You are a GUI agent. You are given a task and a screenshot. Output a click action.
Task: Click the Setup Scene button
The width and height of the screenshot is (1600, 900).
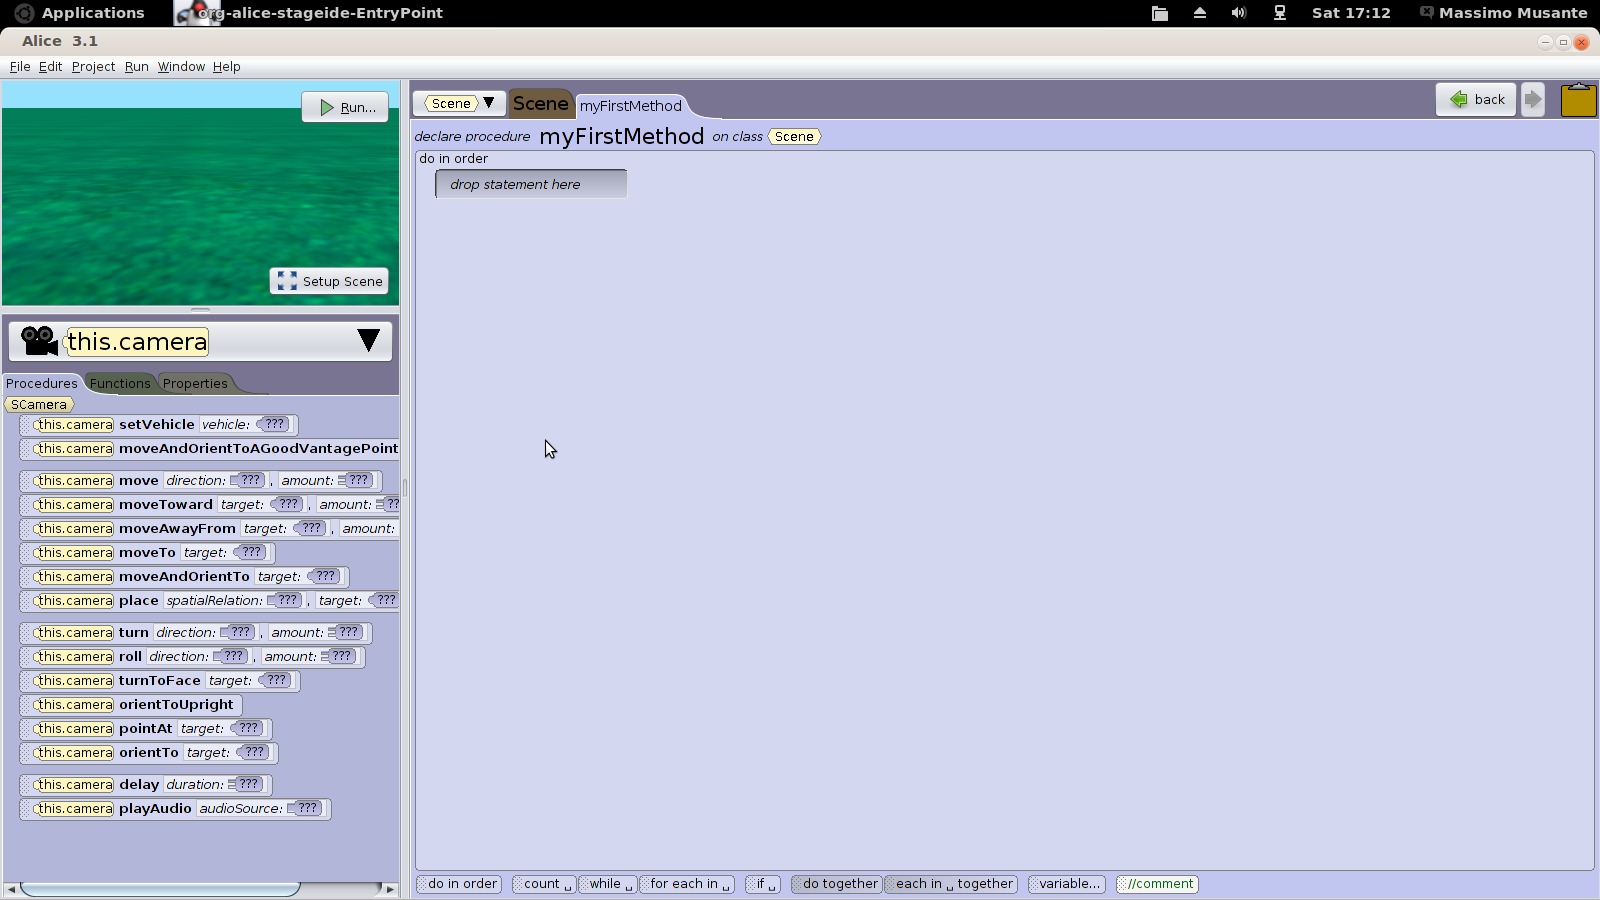329,281
